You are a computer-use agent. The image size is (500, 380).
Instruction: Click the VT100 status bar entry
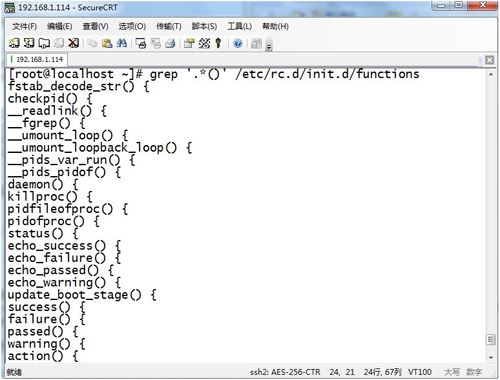click(420, 372)
